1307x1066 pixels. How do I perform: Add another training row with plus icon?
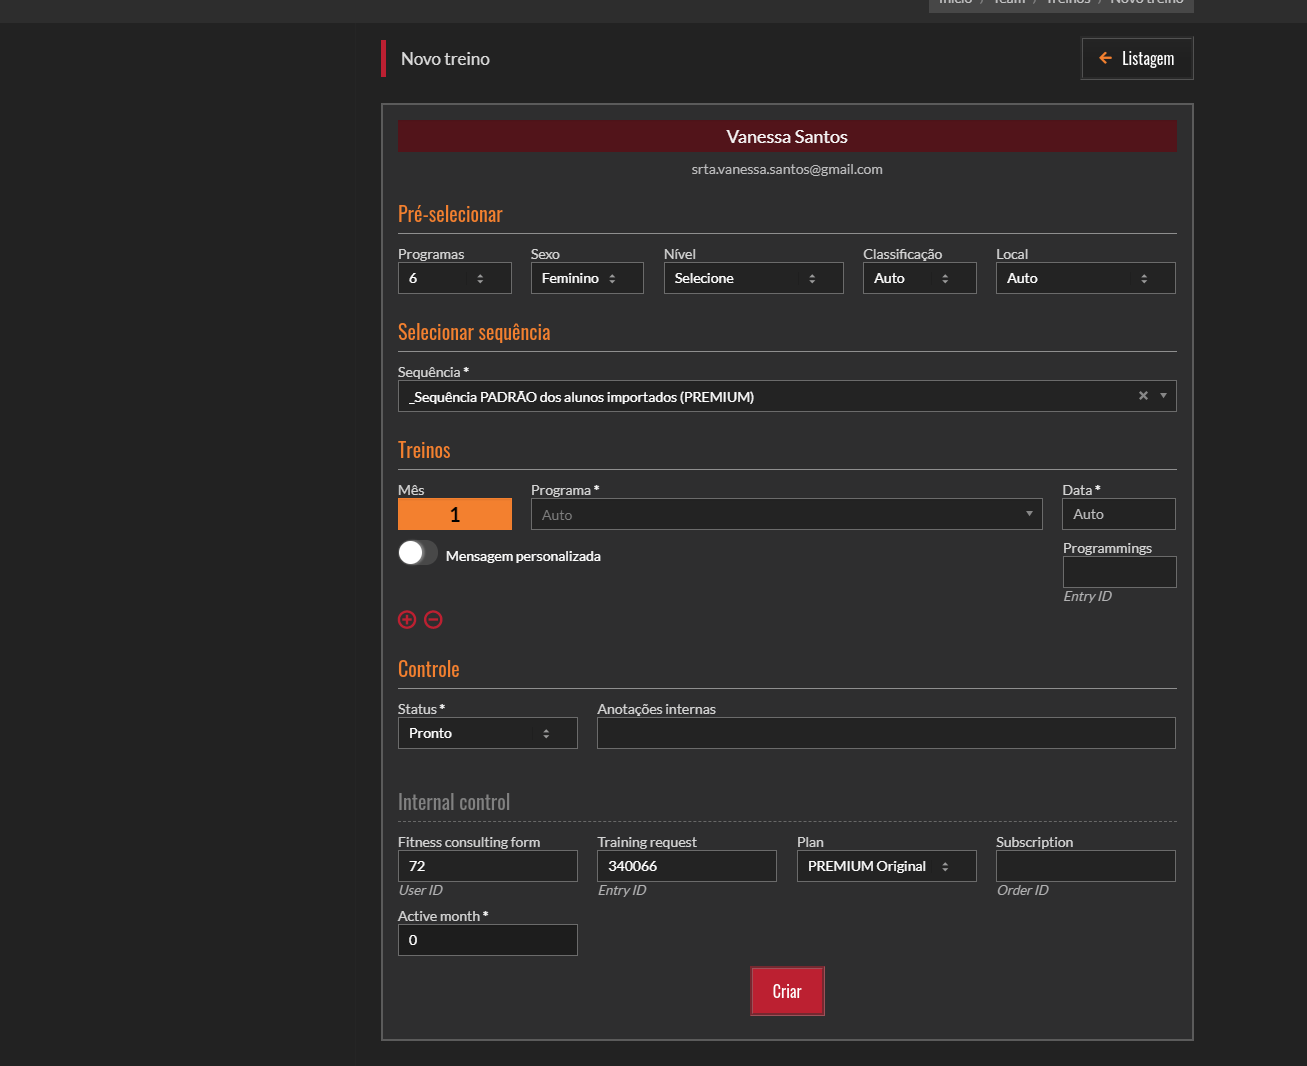407,620
